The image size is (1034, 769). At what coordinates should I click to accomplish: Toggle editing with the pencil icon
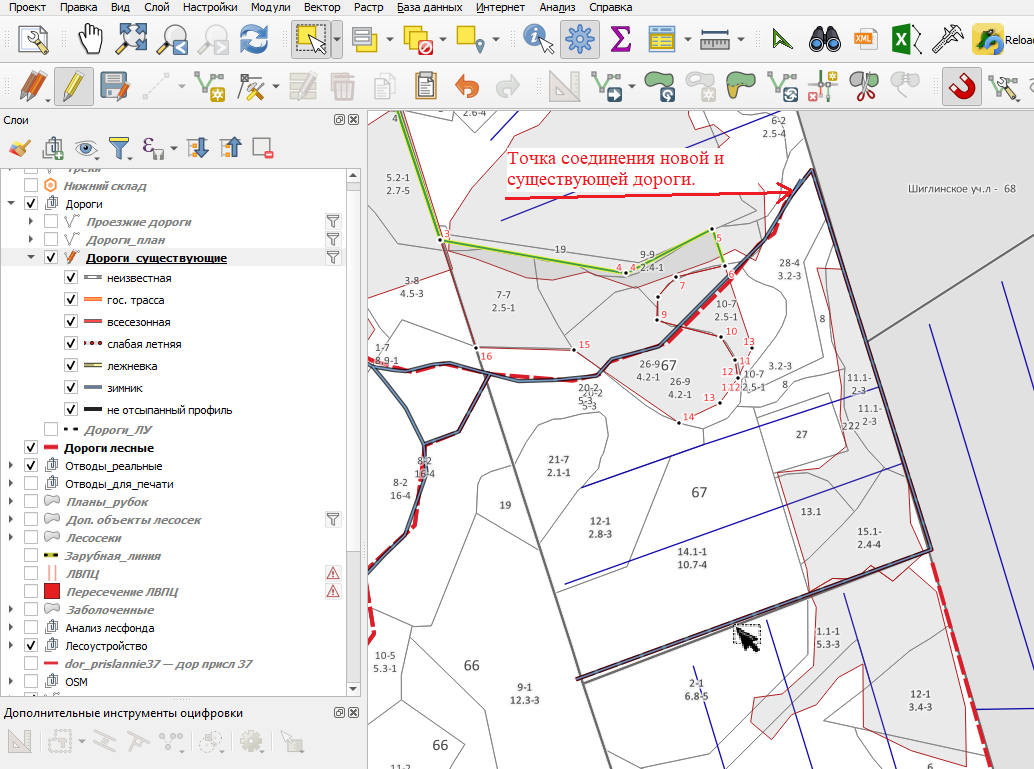73,86
